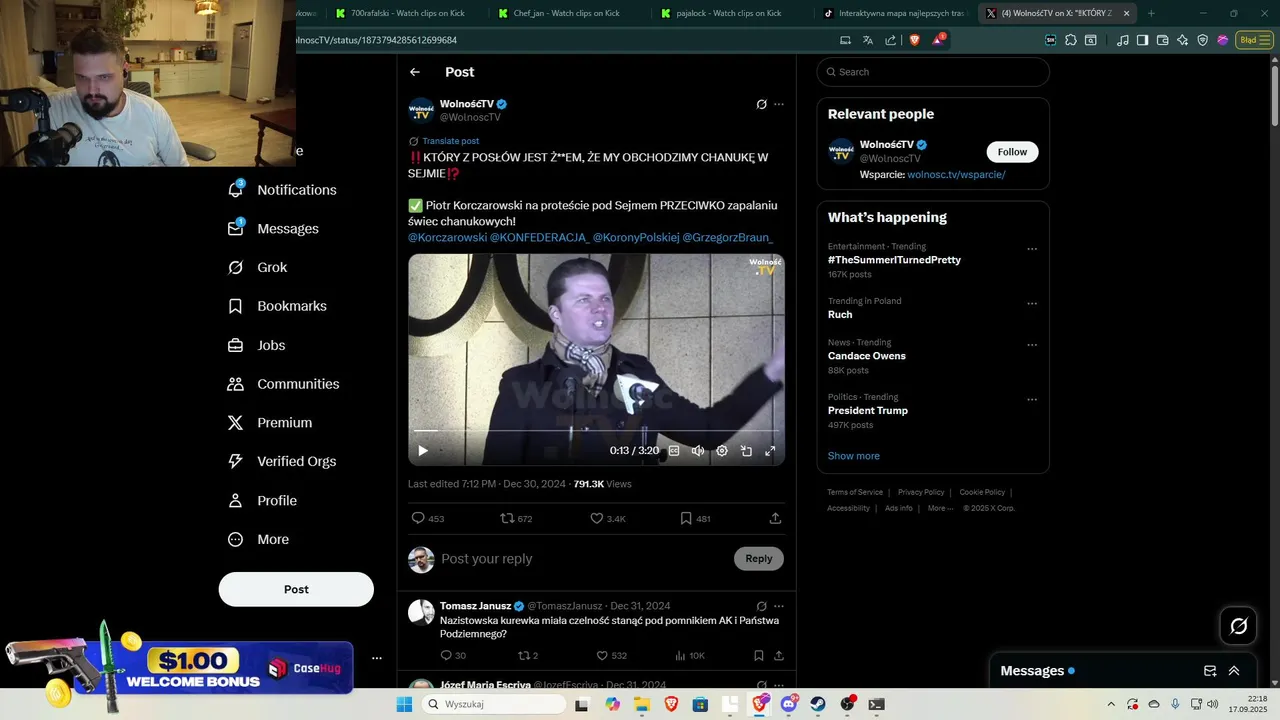Image resolution: width=1280 pixels, height=720 pixels.
Task: Open video settings gear
Action: tap(722, 451)
